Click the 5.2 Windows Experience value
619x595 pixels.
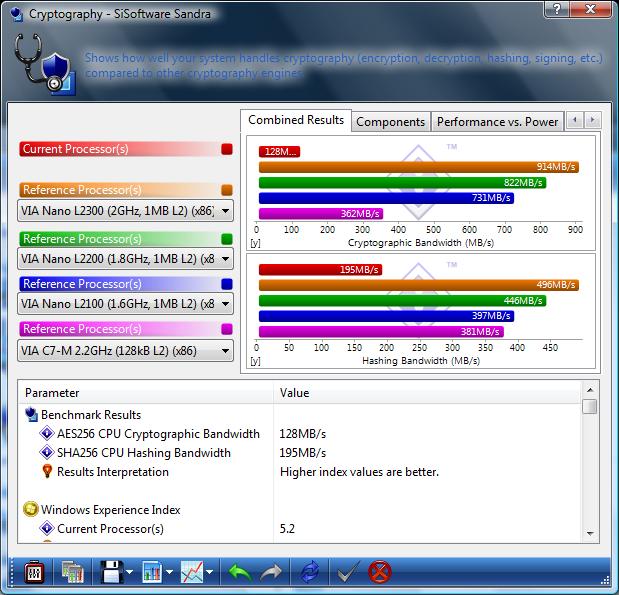[287, 529]
